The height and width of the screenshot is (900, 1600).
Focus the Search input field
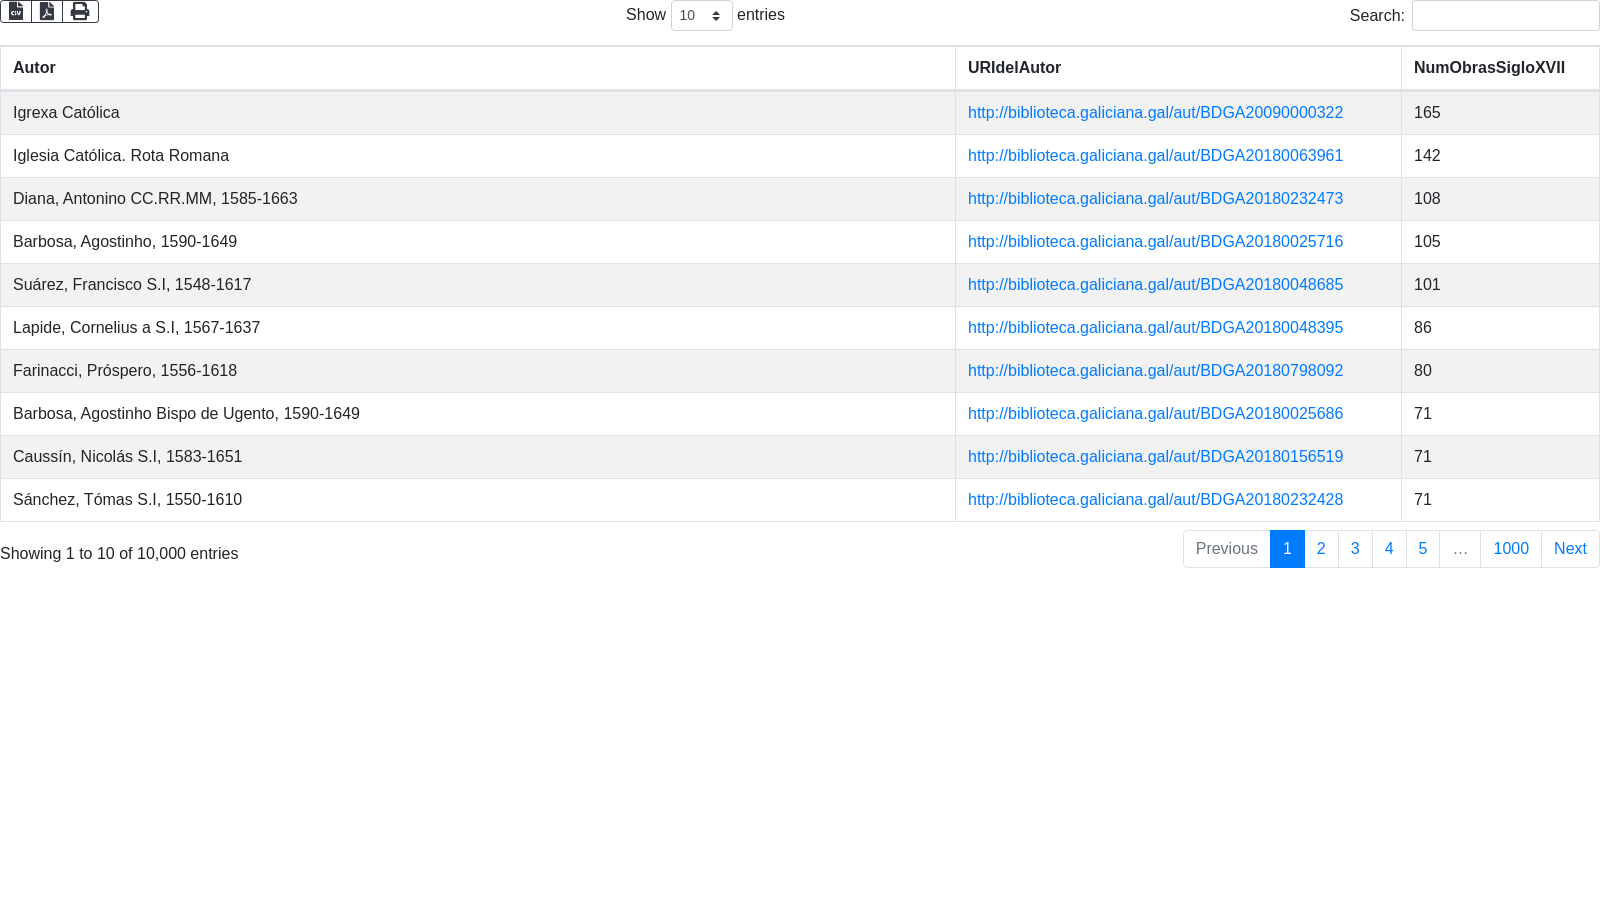click(1504, 16)
